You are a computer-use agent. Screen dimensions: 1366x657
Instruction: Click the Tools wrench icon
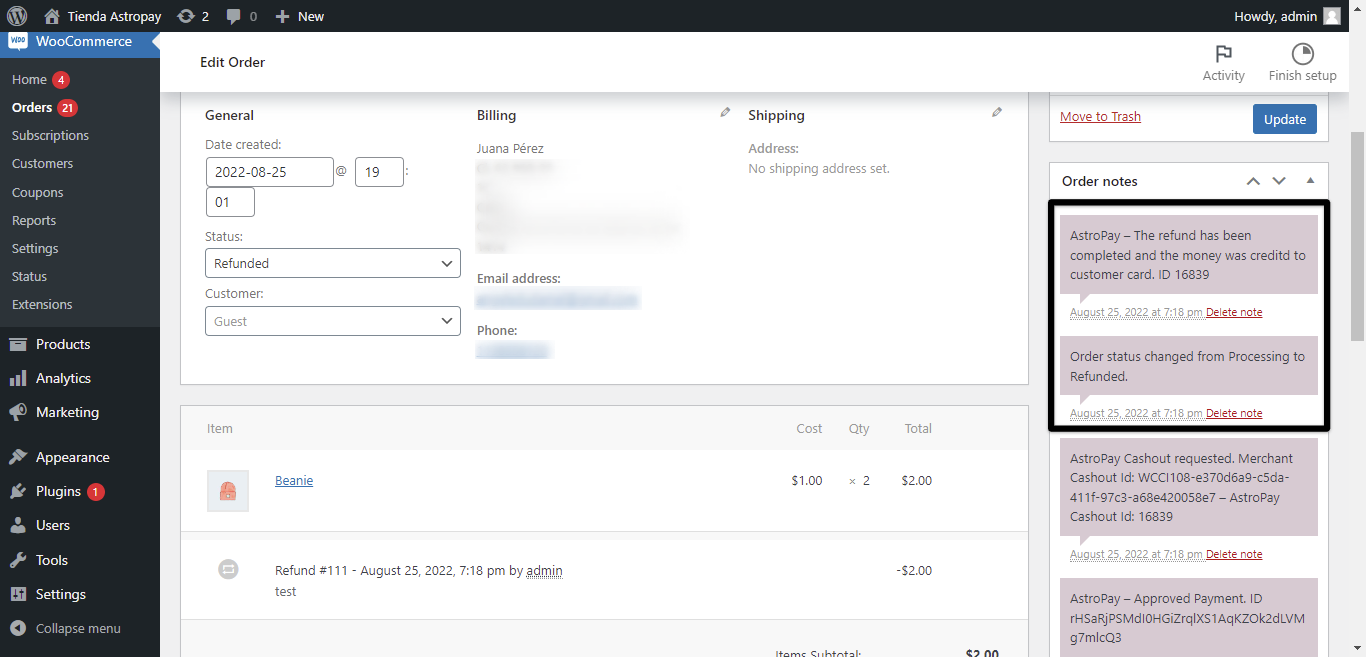[x=18, y=560]
